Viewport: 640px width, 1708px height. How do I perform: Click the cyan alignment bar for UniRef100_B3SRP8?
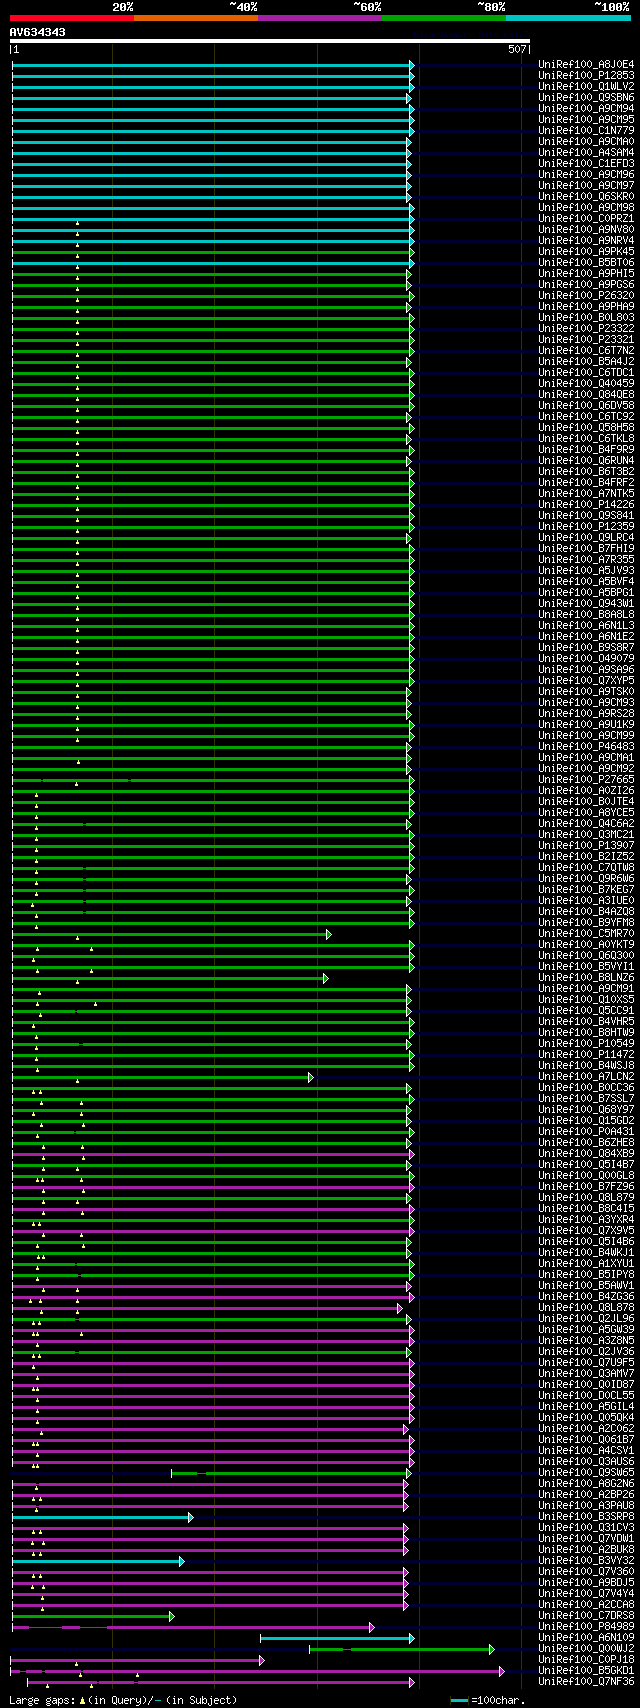102,1516
